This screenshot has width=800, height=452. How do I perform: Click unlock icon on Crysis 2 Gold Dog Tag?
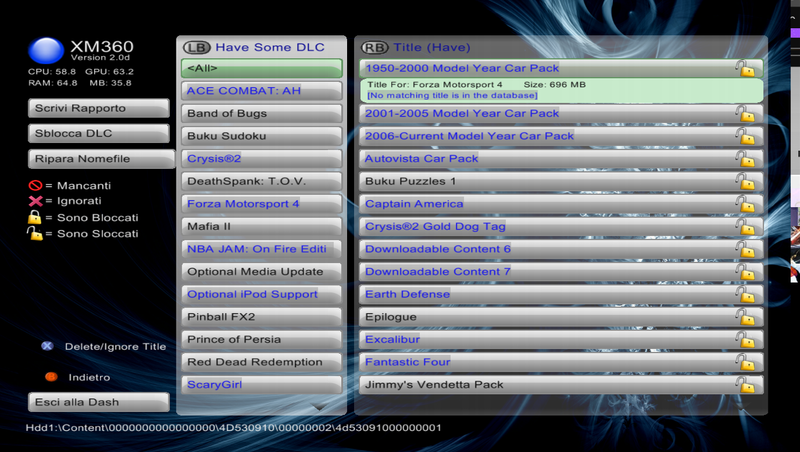click(745, 227)
